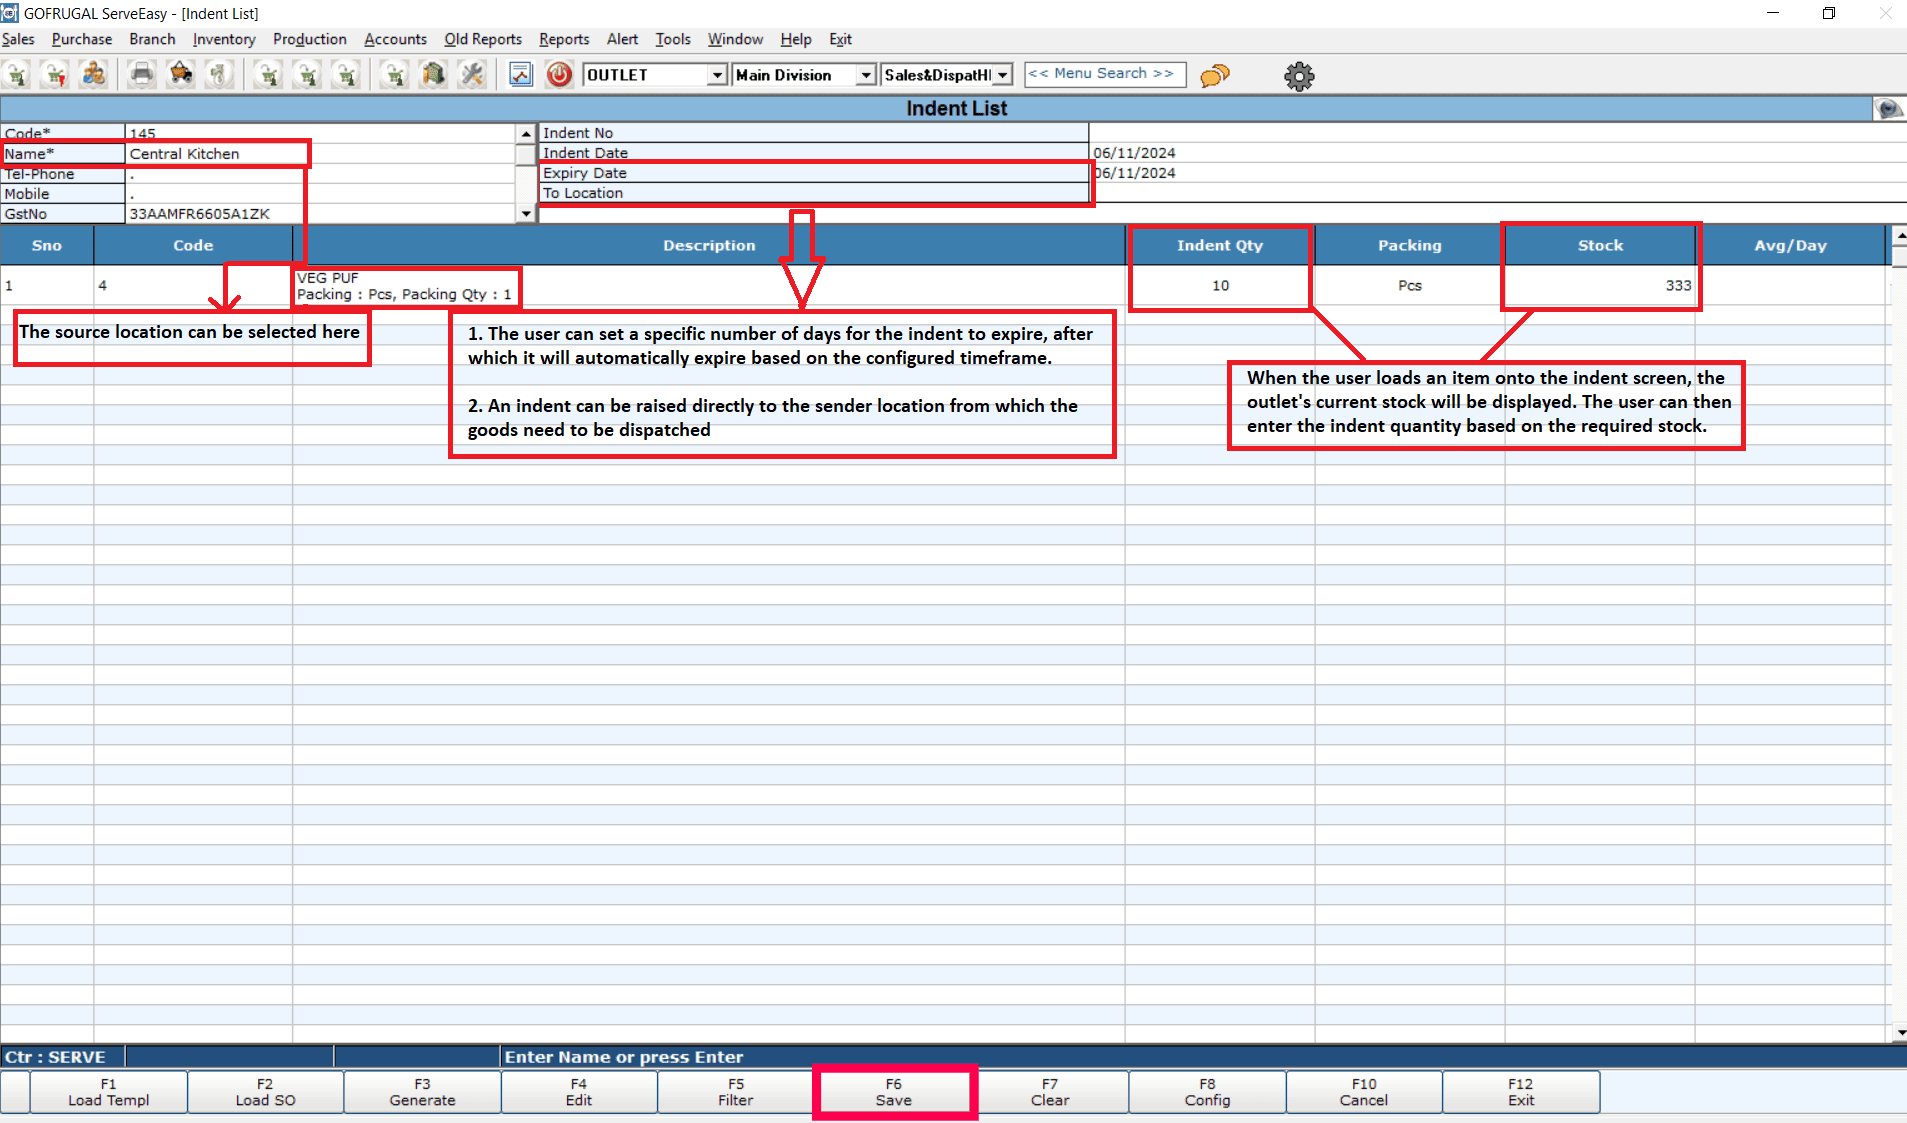Open the F8 Config button
This screenshot has height=1123, width=1907.
coord(1207,1092)
